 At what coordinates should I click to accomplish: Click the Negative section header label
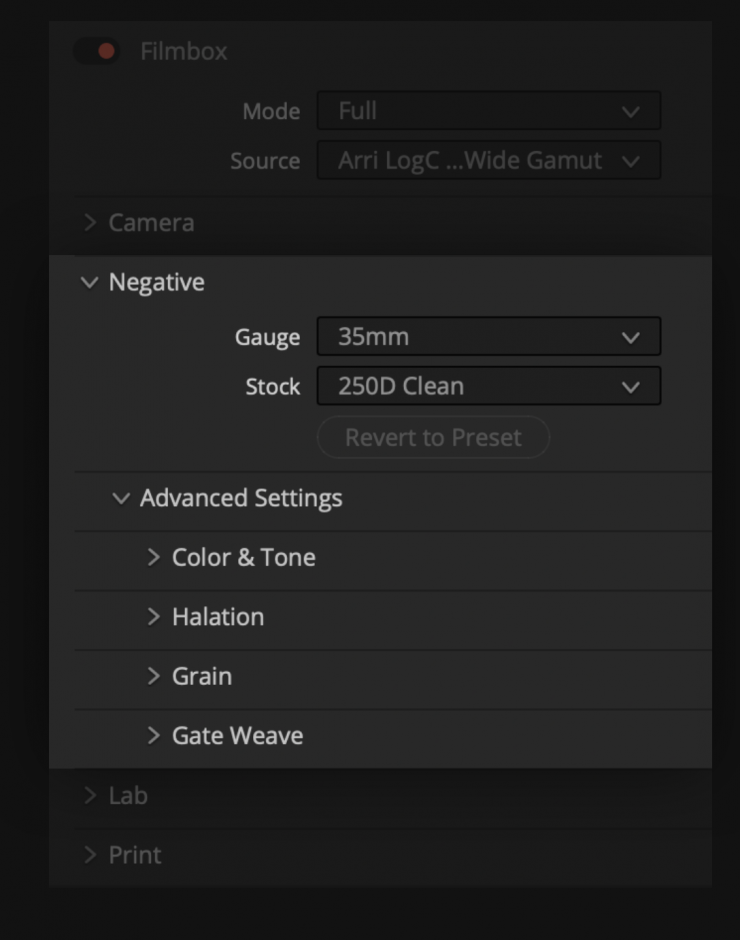tap(157, 283)
